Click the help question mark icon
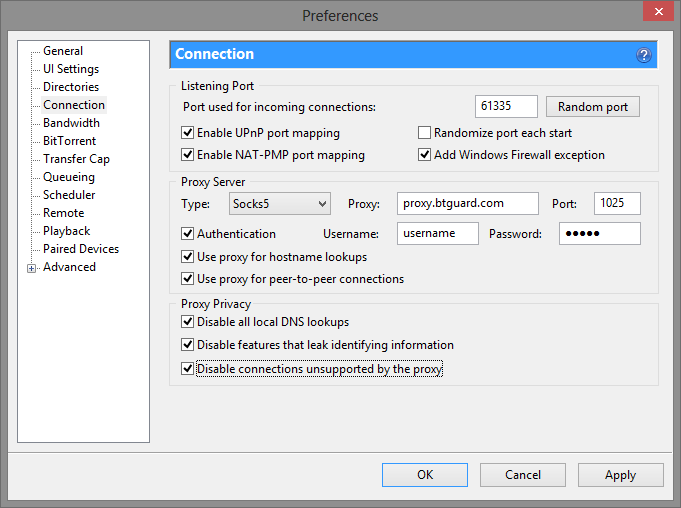Image resolution: width=681 pixels, height=508 pixels. 644,55
